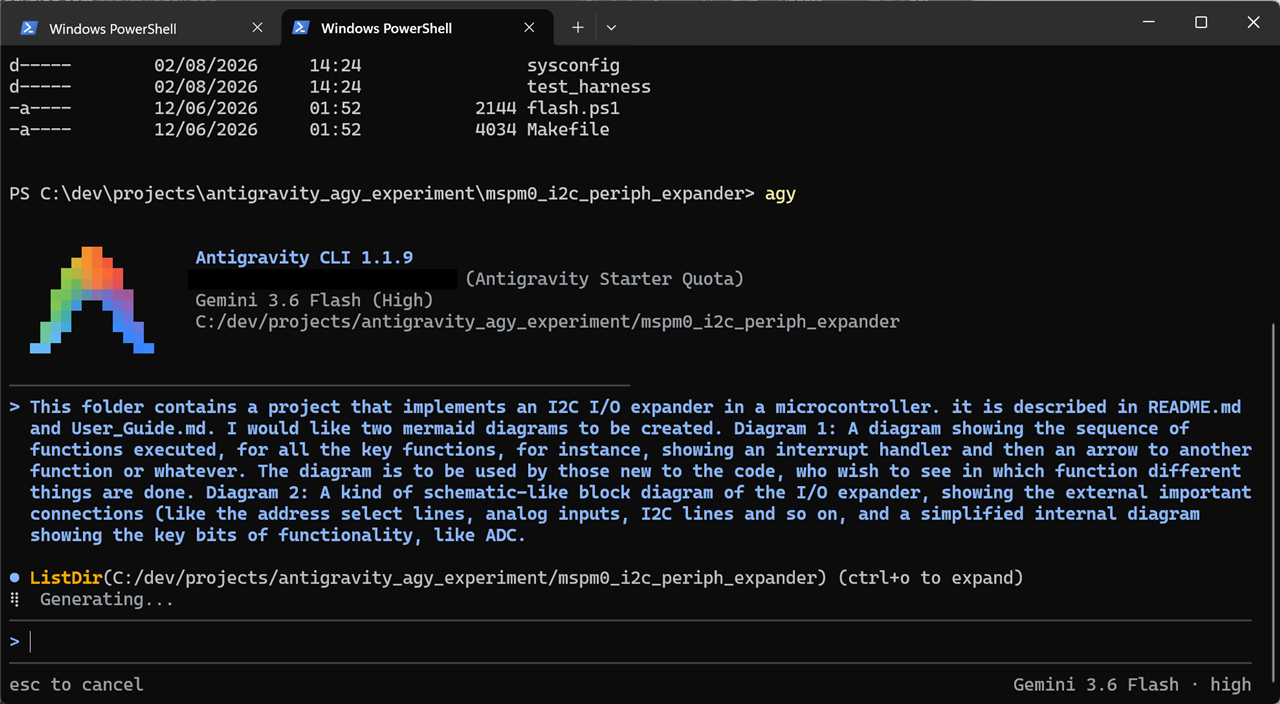Close the first PowerShell tab
The image size is (1280, 704).
coord(258,28)
